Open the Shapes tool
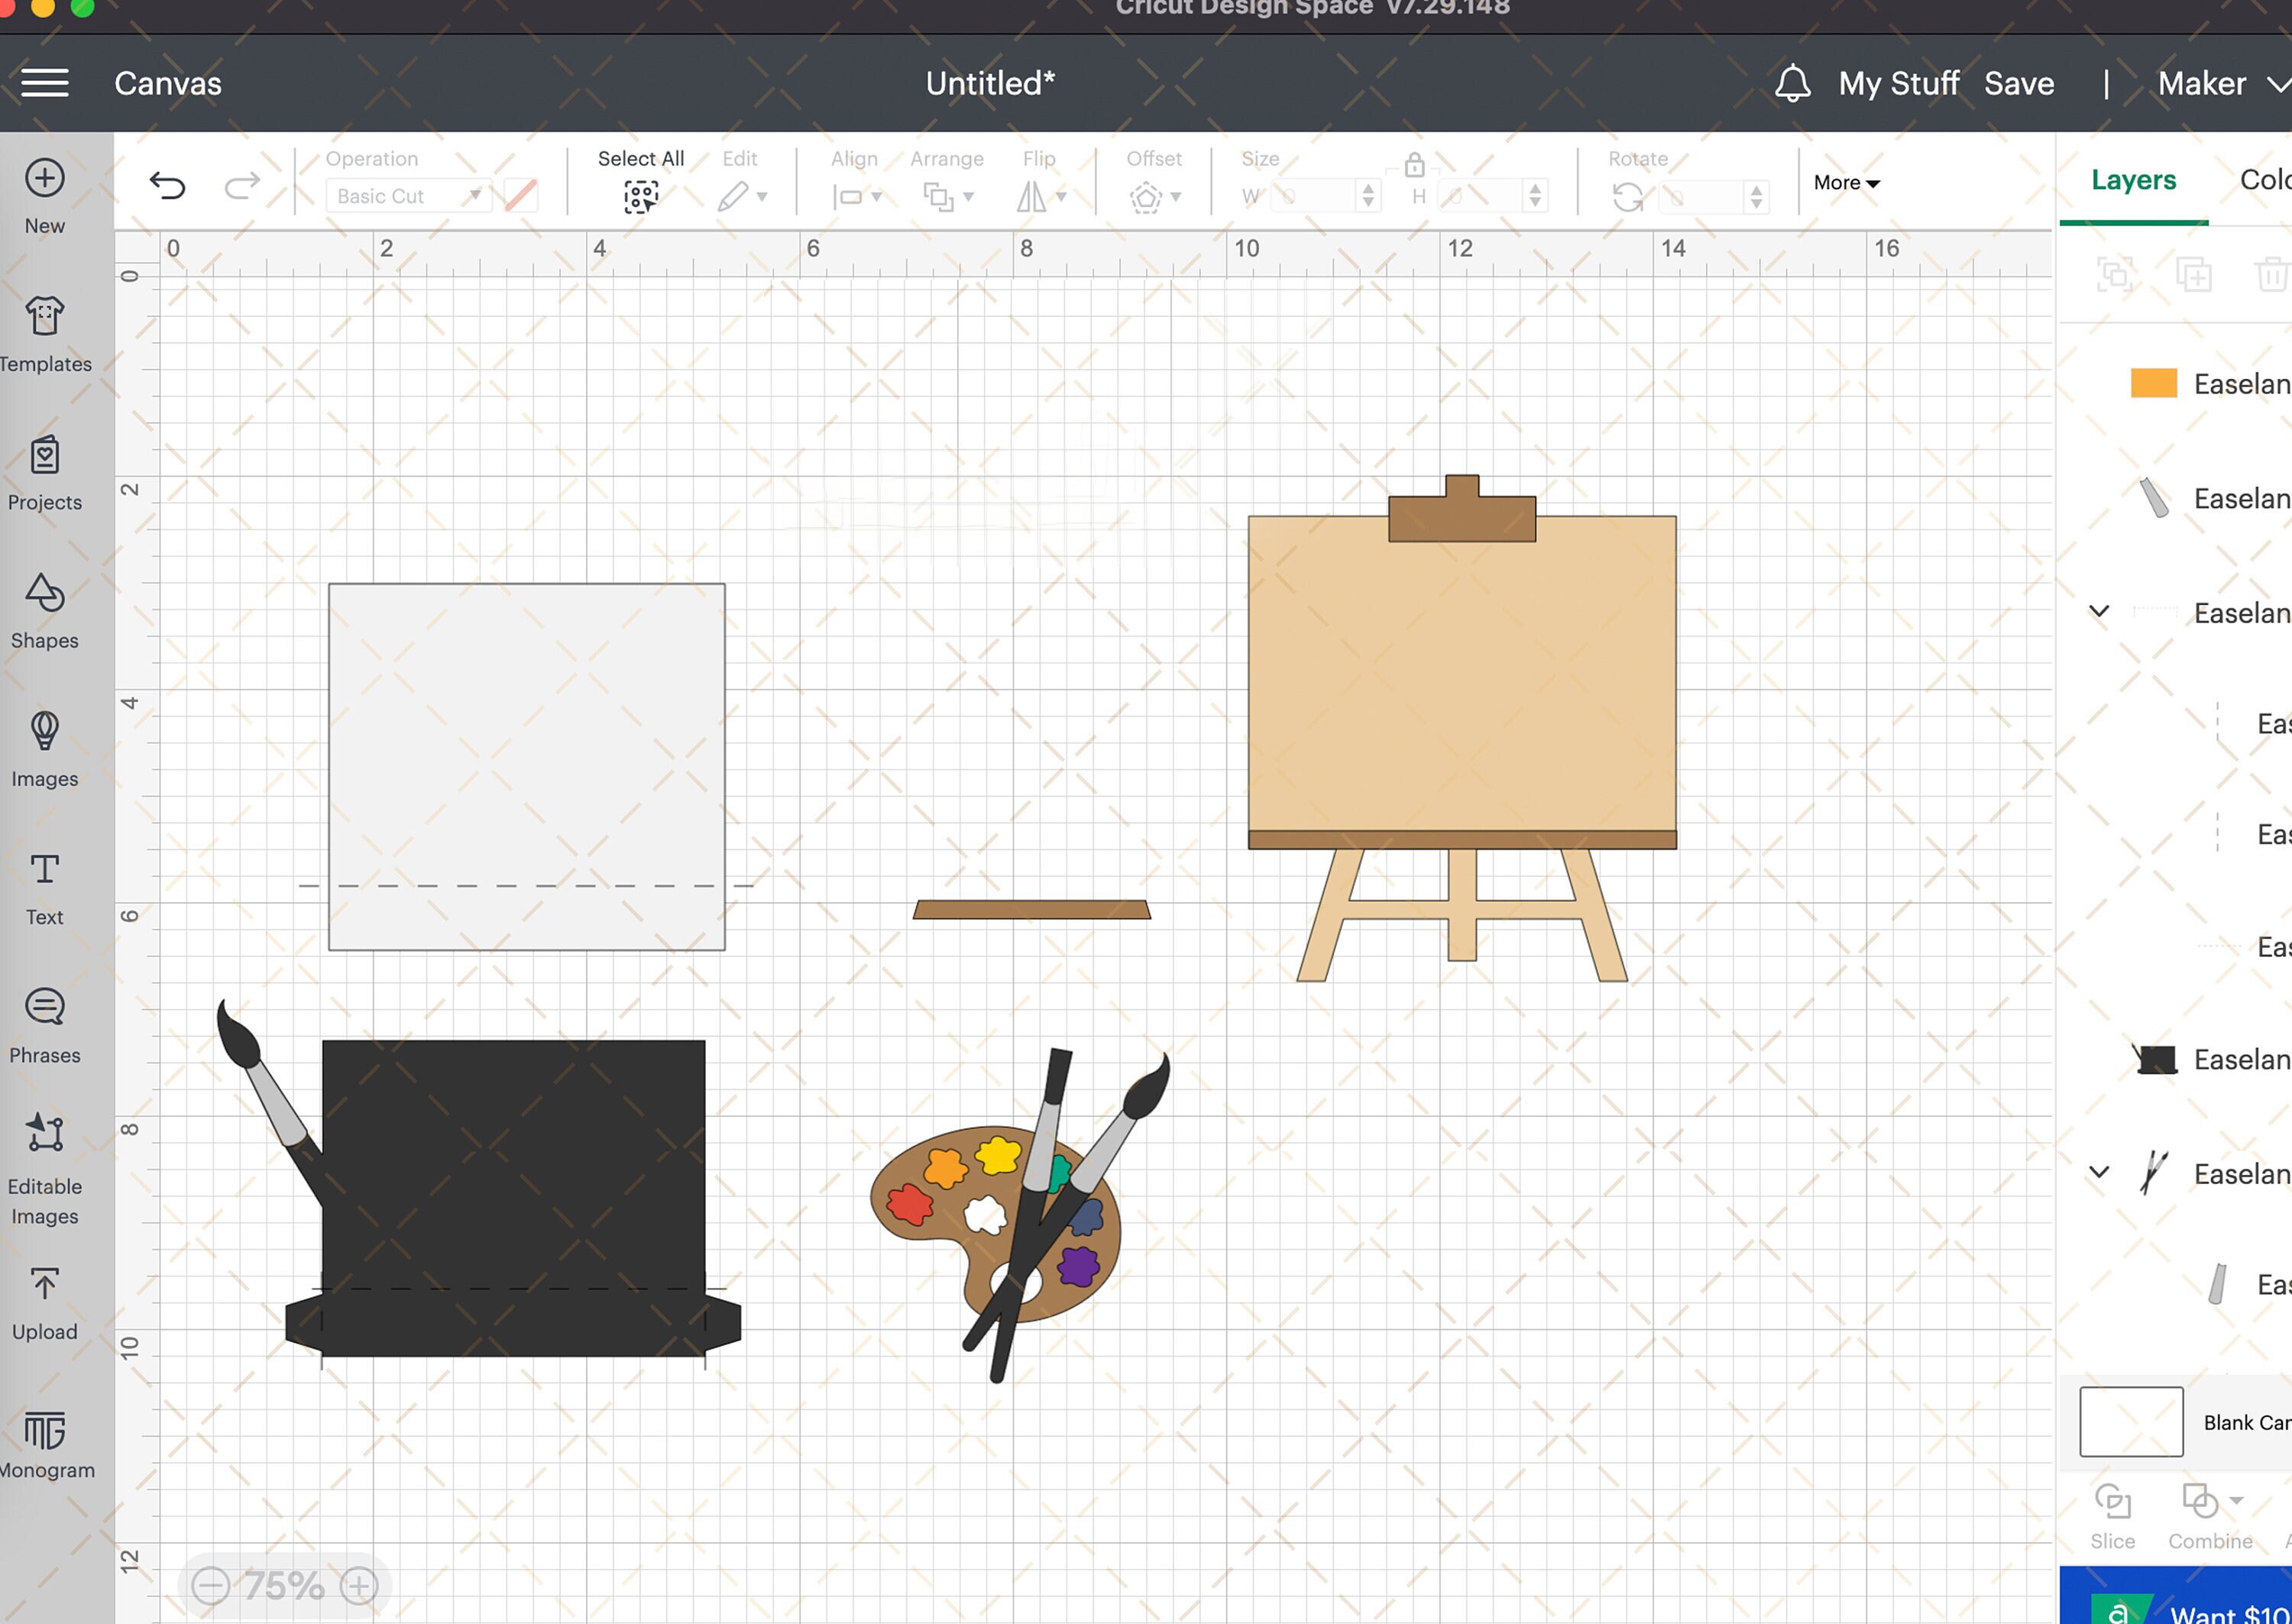Screen dimensions: 2292x1624 pyautogui.click(x=45, y=612)
